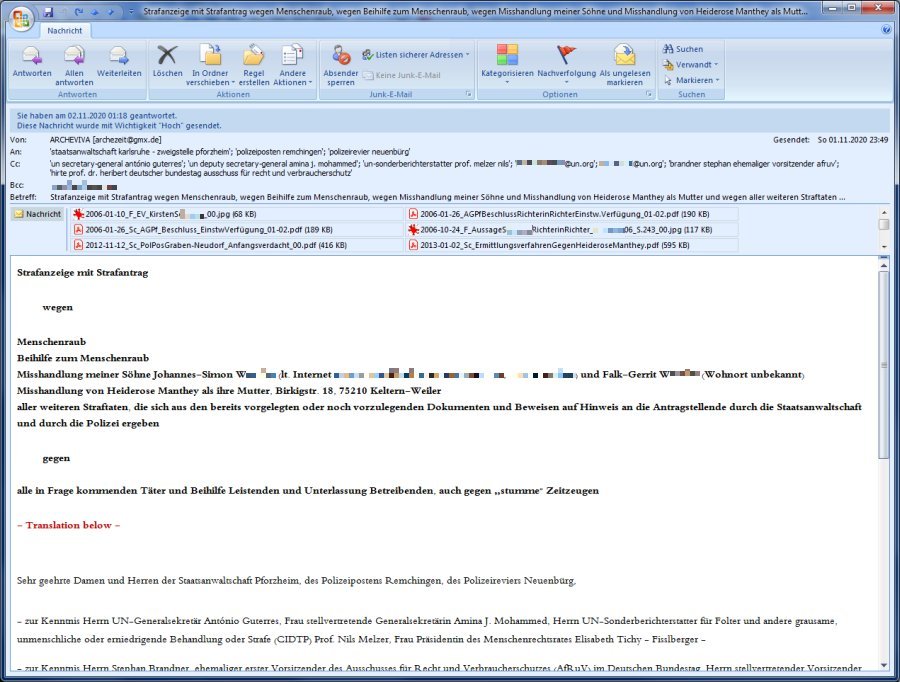Click the sent date 'So 01.11.2020 23:49'
Image resolution: width=900 pixels, height=682 pixels.
[852, 140]
